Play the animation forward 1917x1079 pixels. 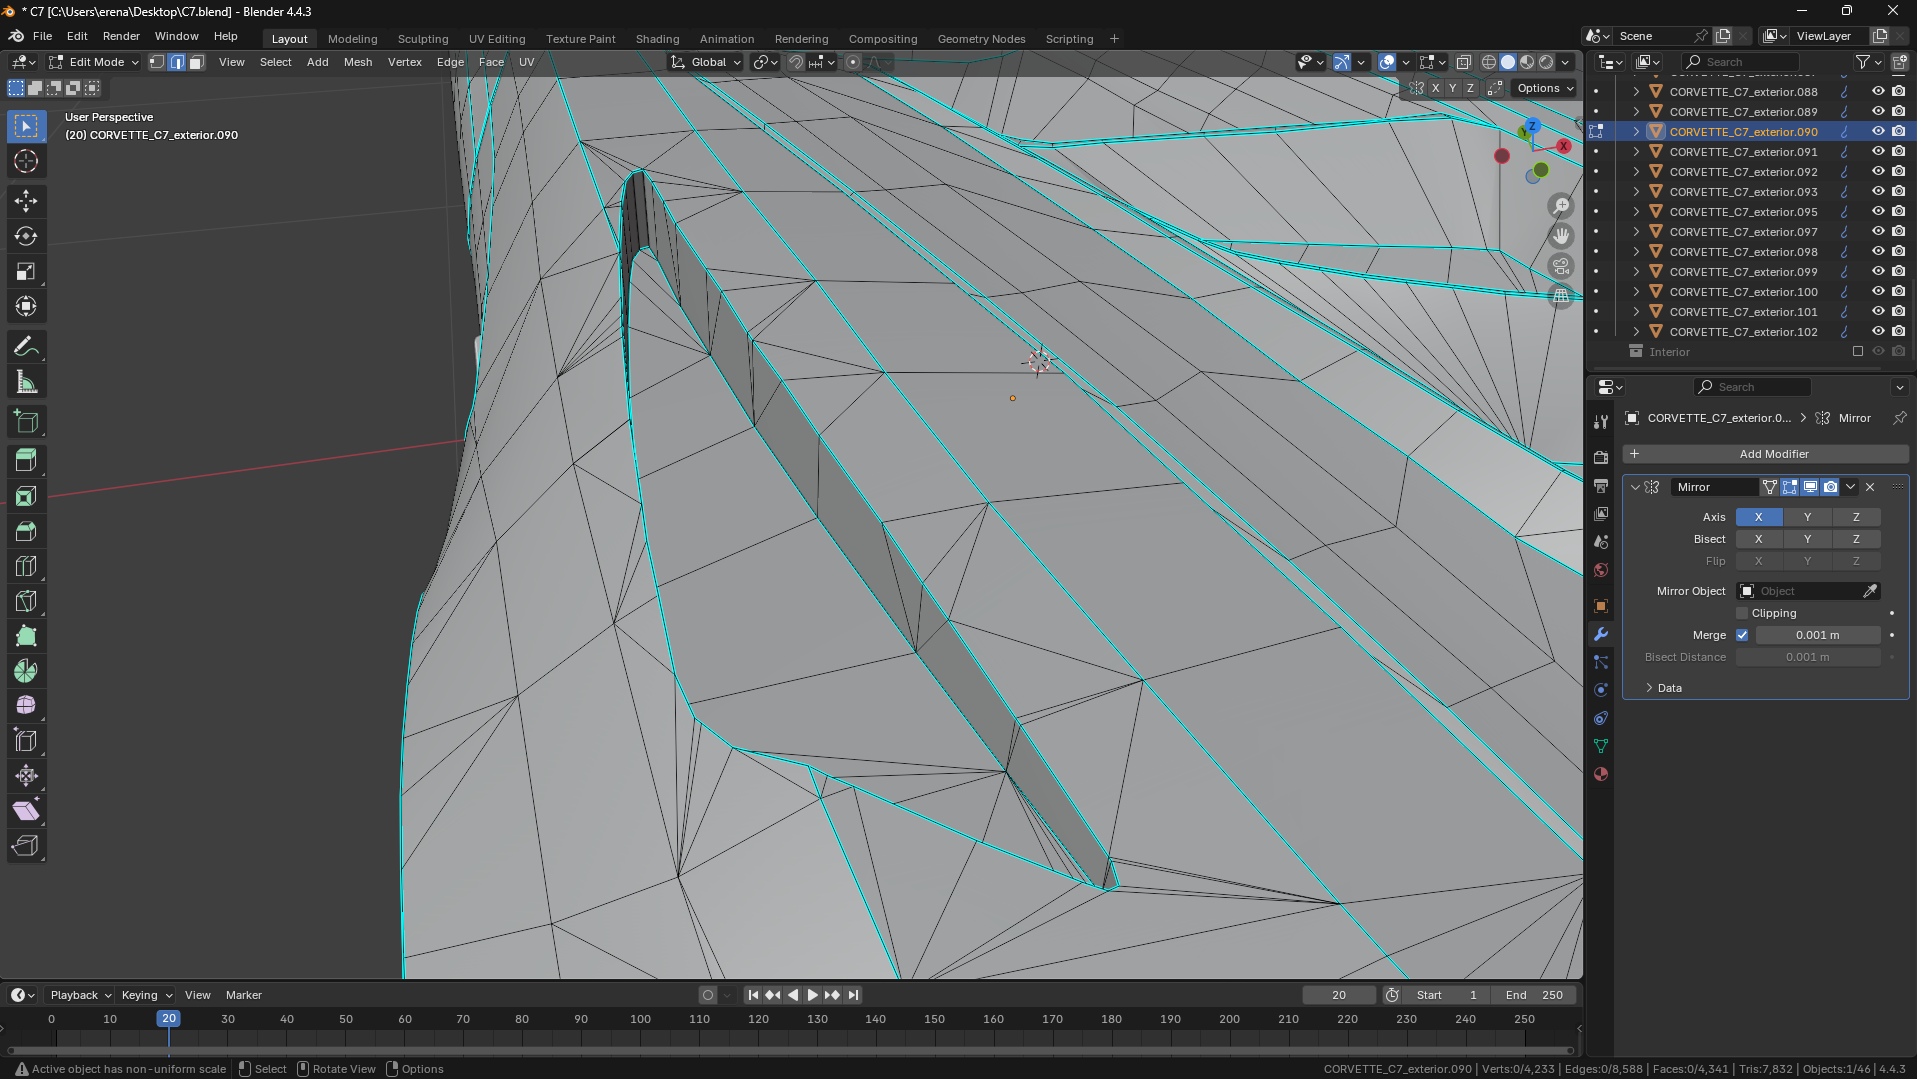click(812, 995)
